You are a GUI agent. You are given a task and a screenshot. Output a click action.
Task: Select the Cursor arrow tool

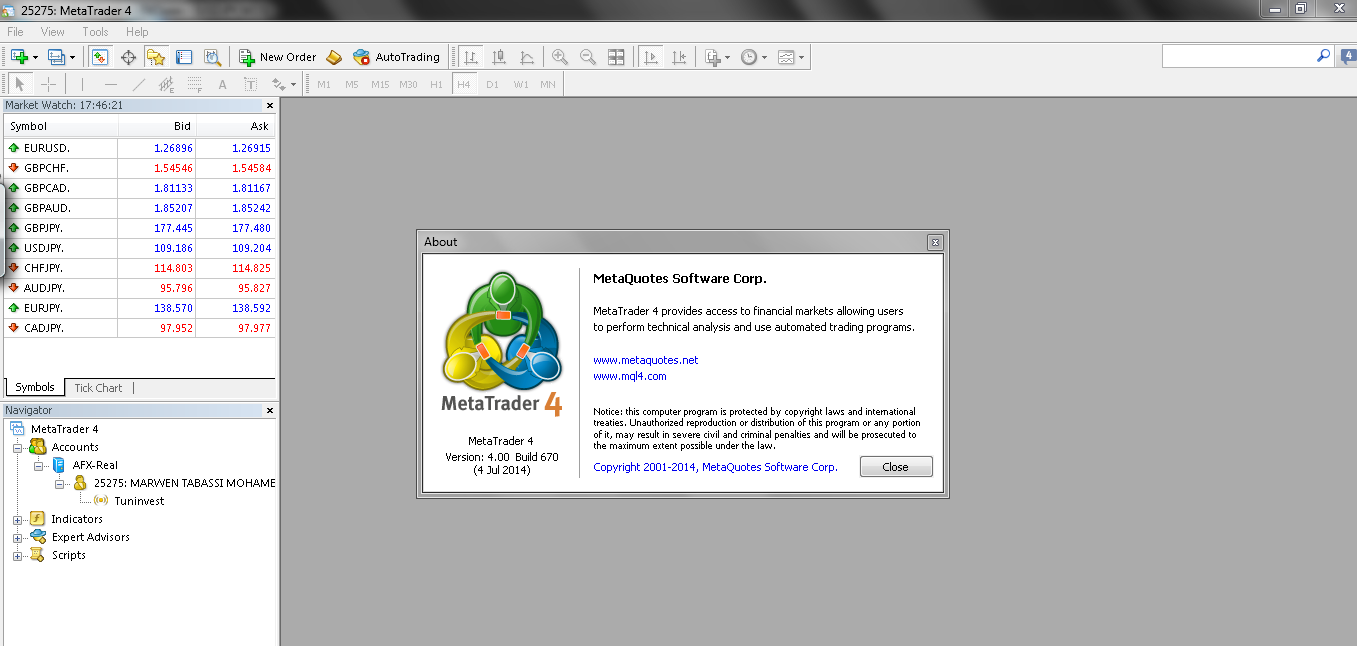click(20, 84)
